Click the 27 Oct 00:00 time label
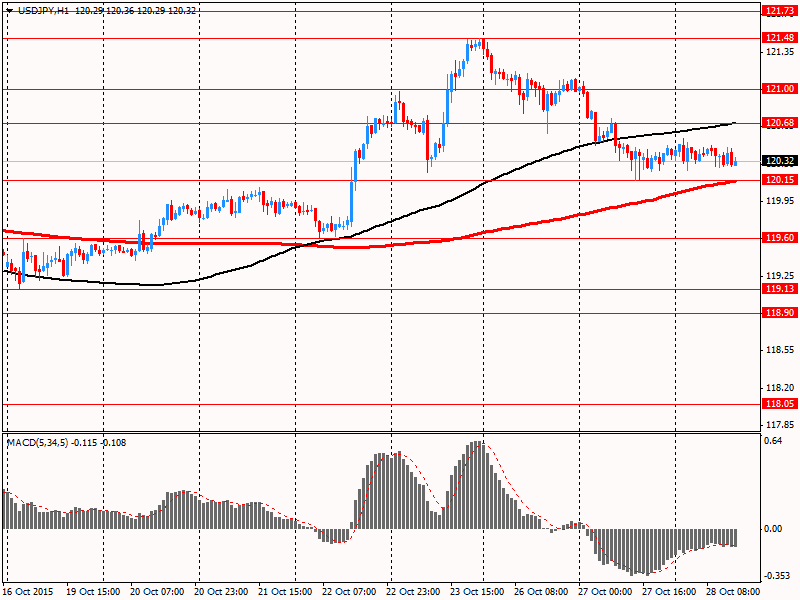 605,592
